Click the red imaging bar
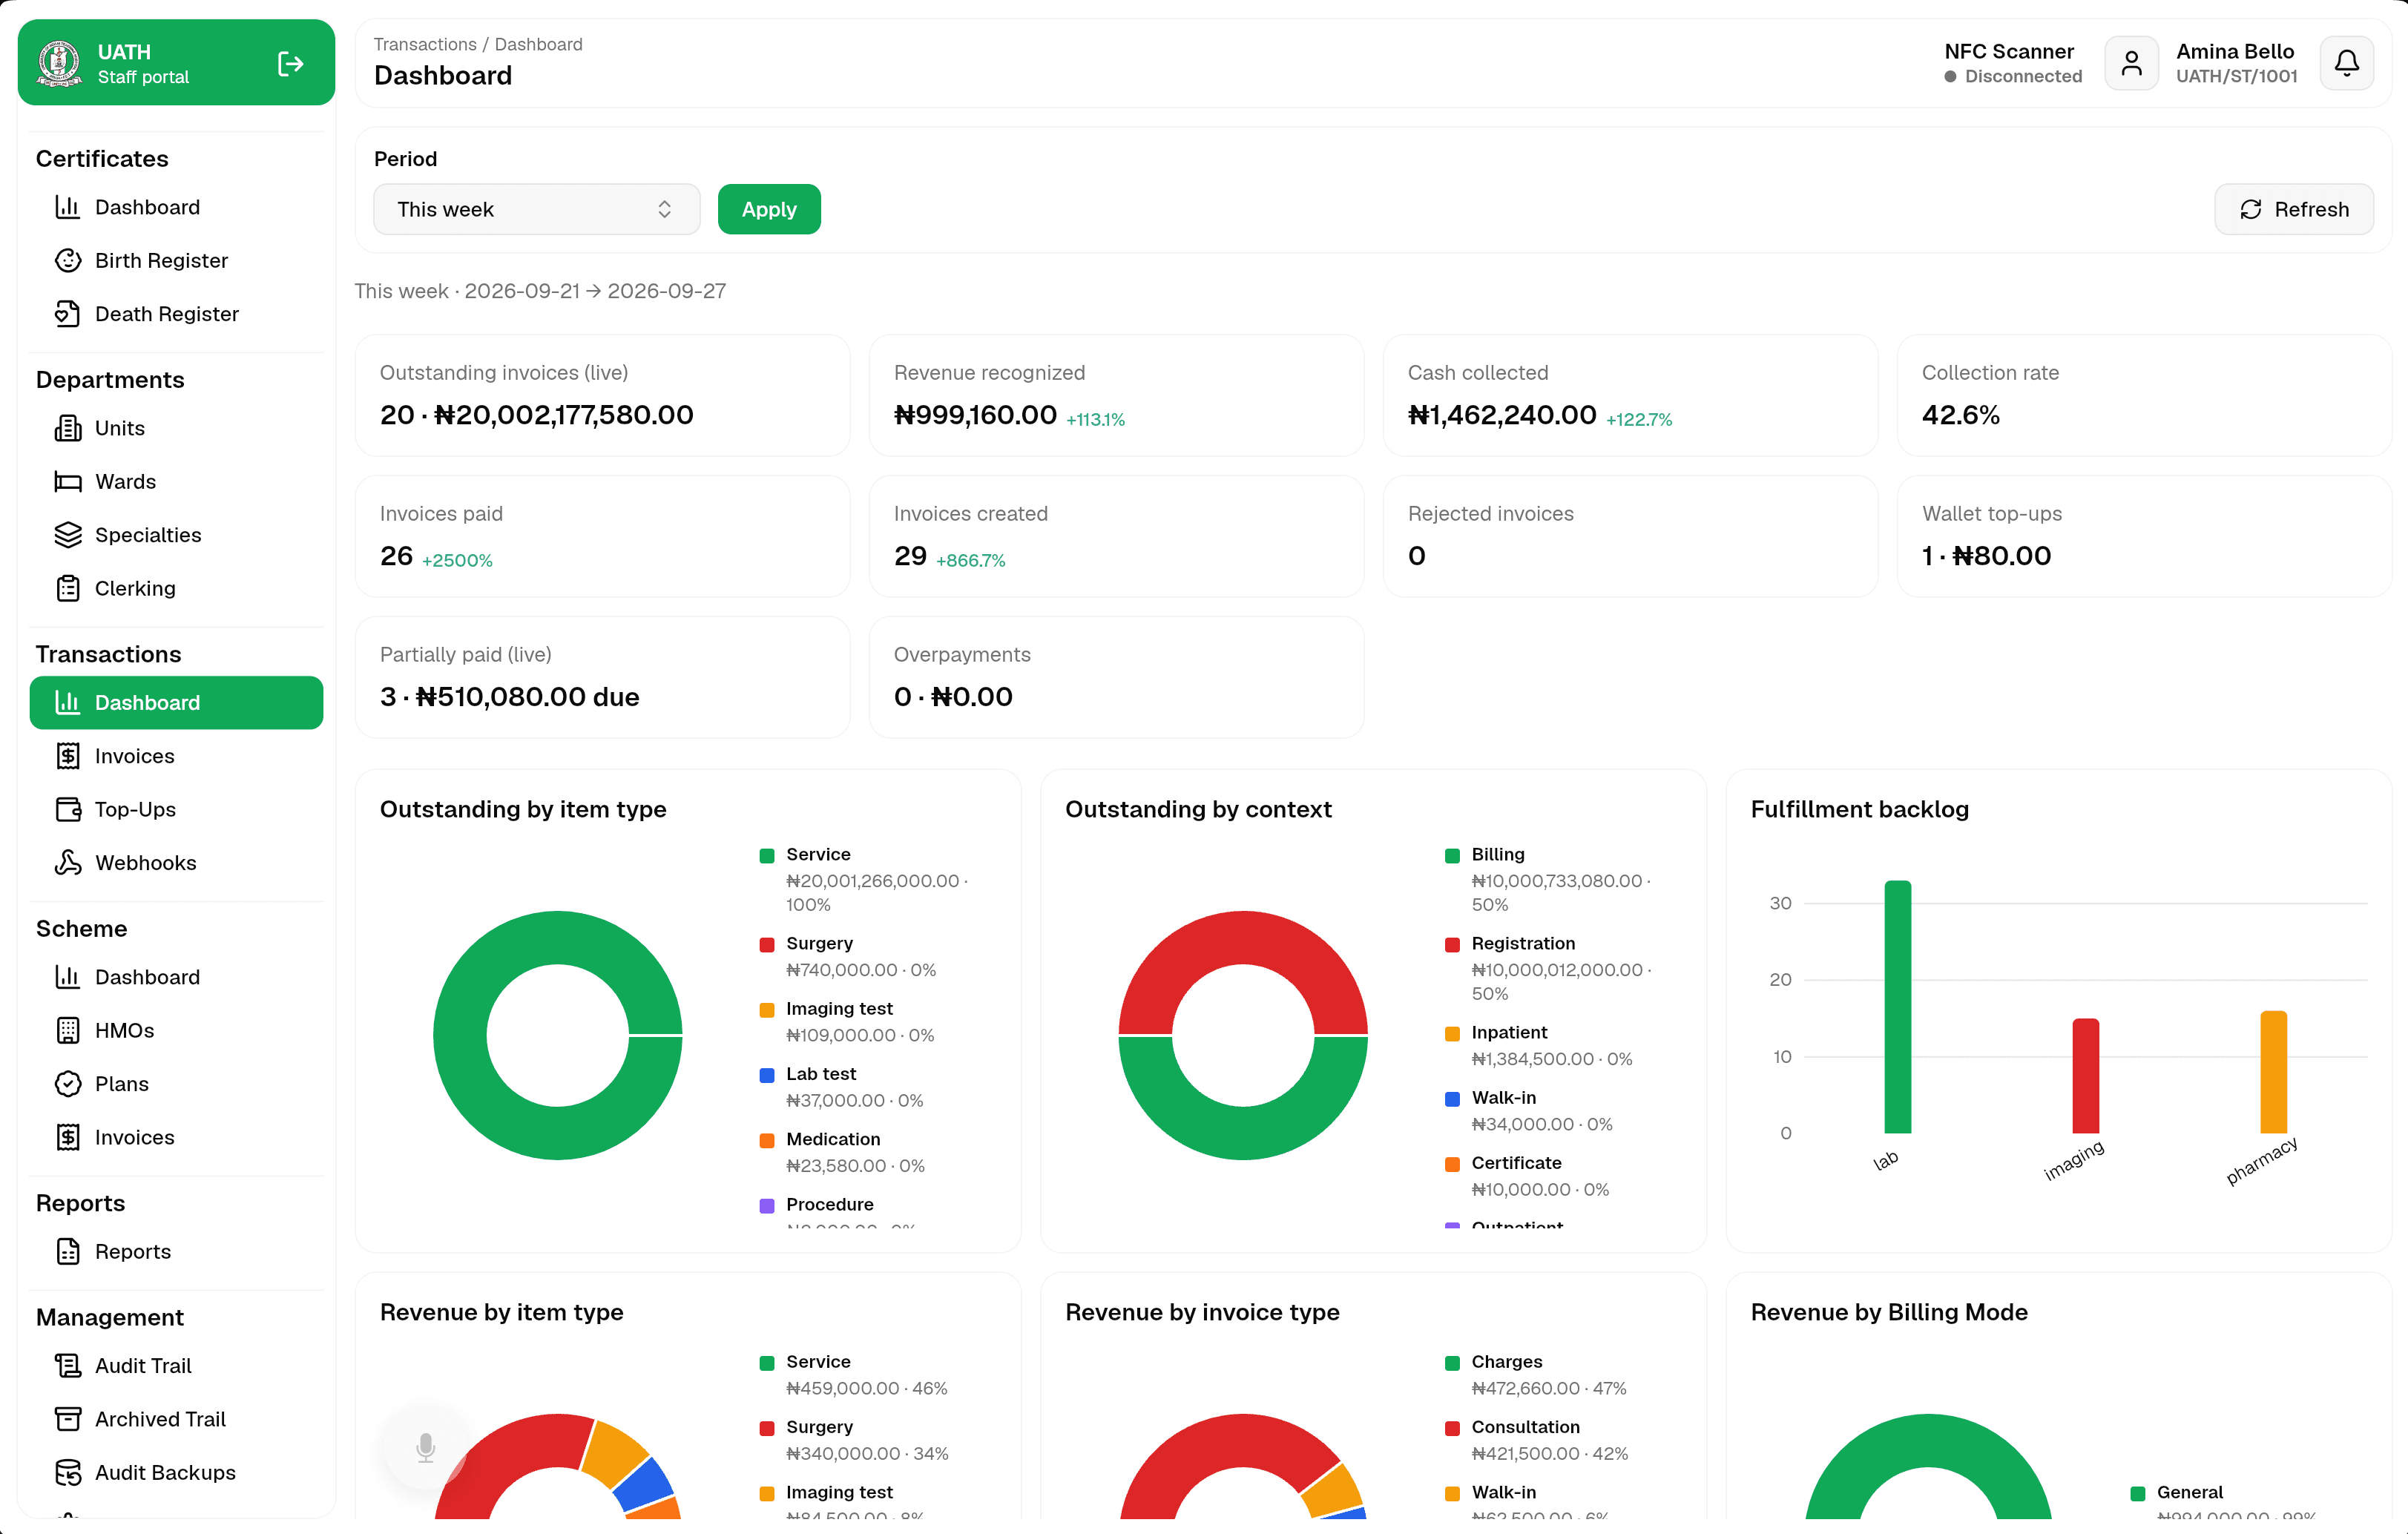 pos(2085,1075)
